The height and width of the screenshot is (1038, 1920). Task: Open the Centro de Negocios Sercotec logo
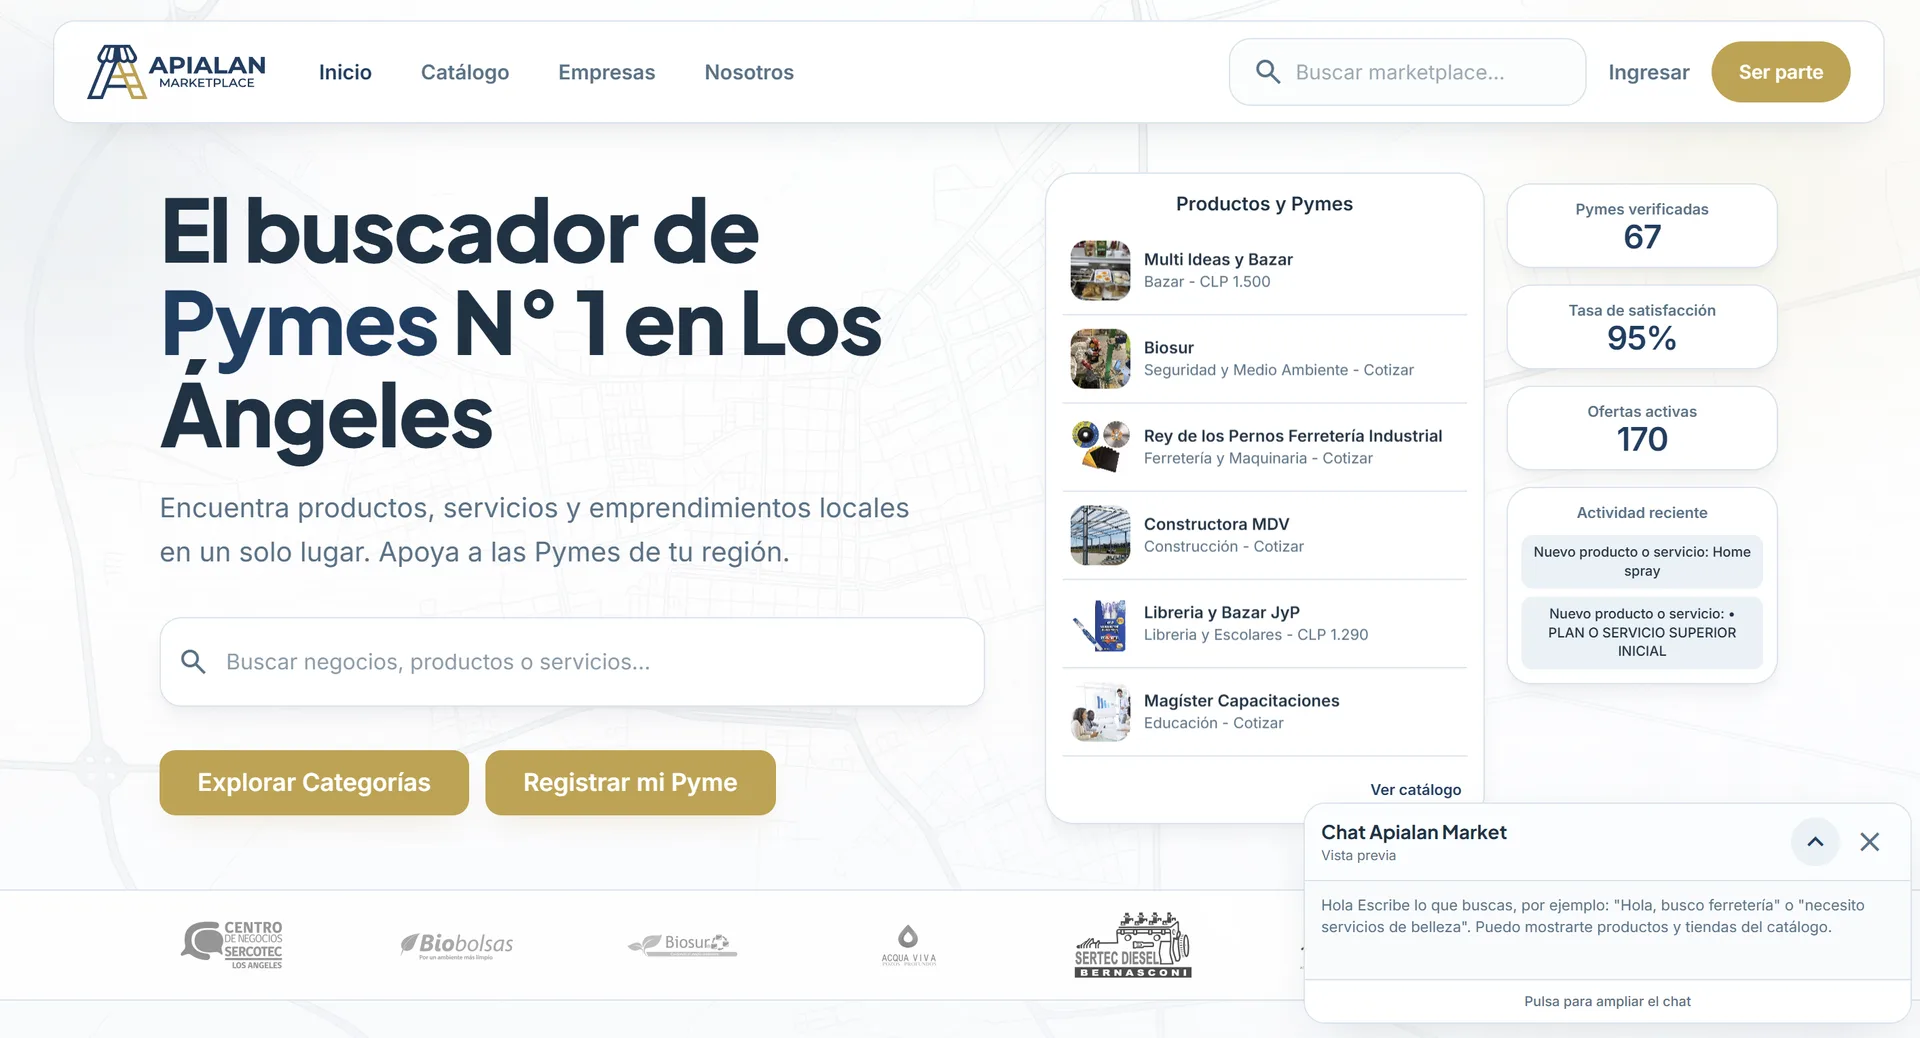click(232, 945)
